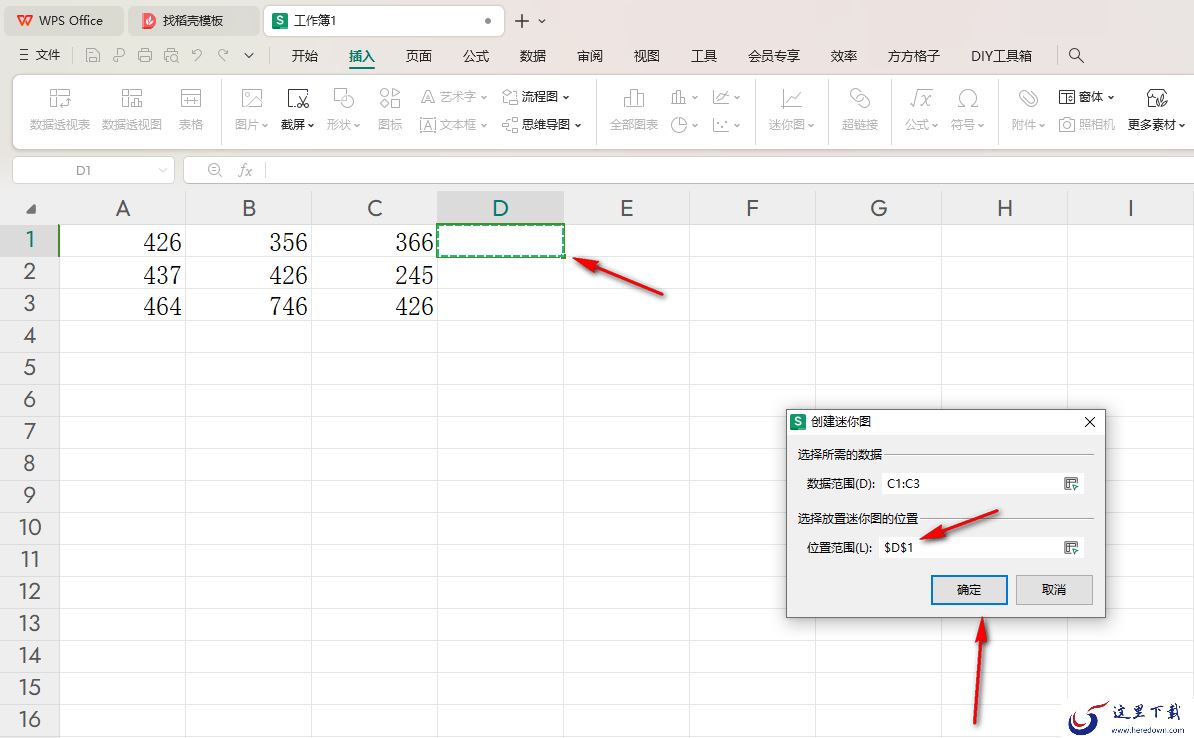Select column header E
Viewport: 1194px width, 738px height.
tap(627, 208)
